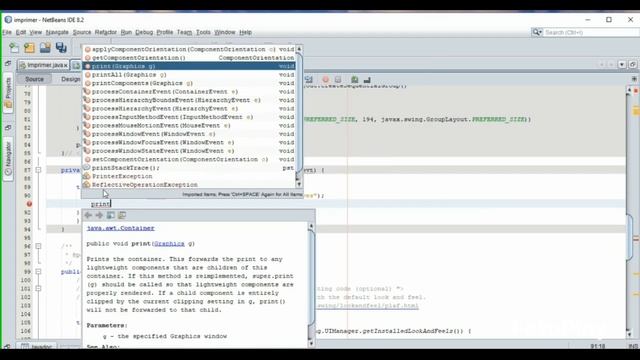Open the Projects side panel

coord(8,93)
